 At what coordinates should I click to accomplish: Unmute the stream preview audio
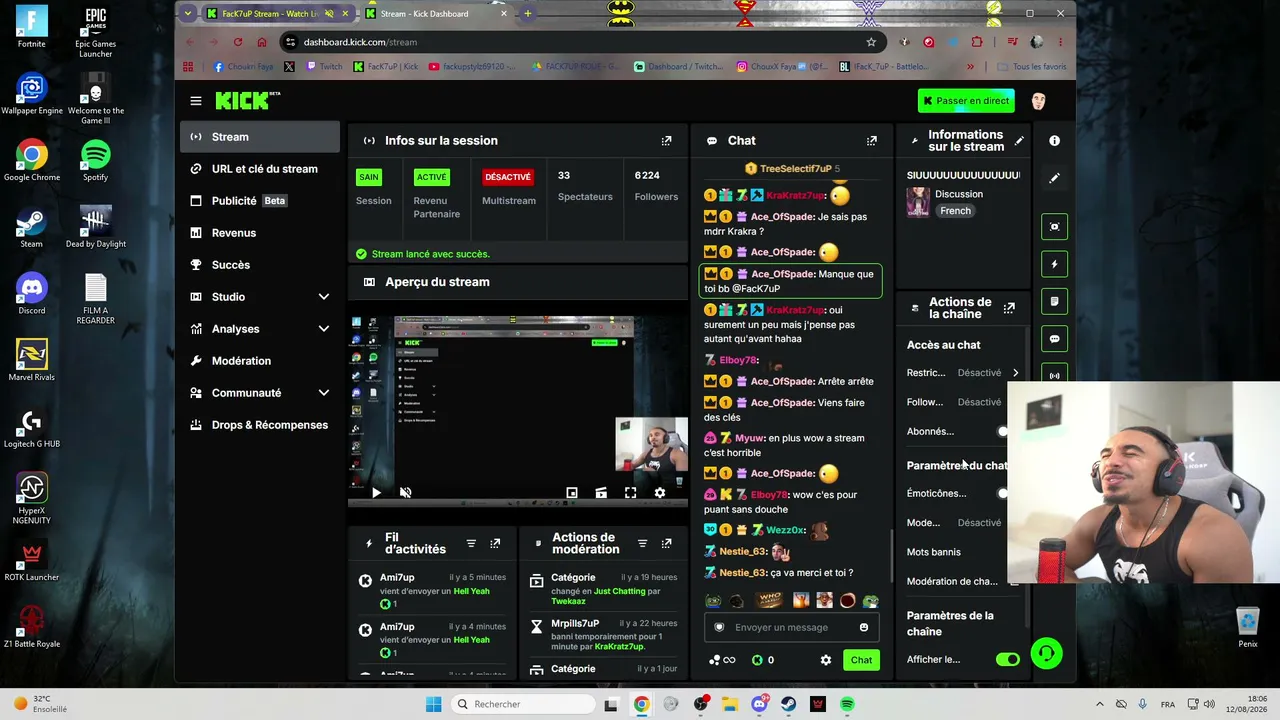click(x=405, y=493)
